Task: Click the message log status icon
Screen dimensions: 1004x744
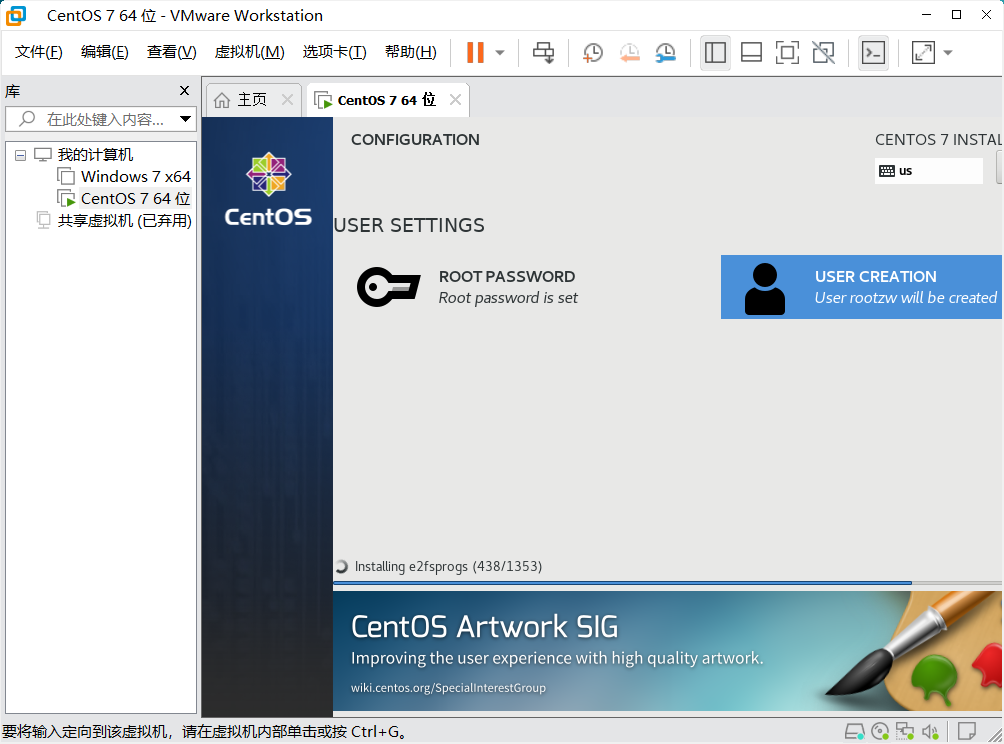Action: (966, 731)
